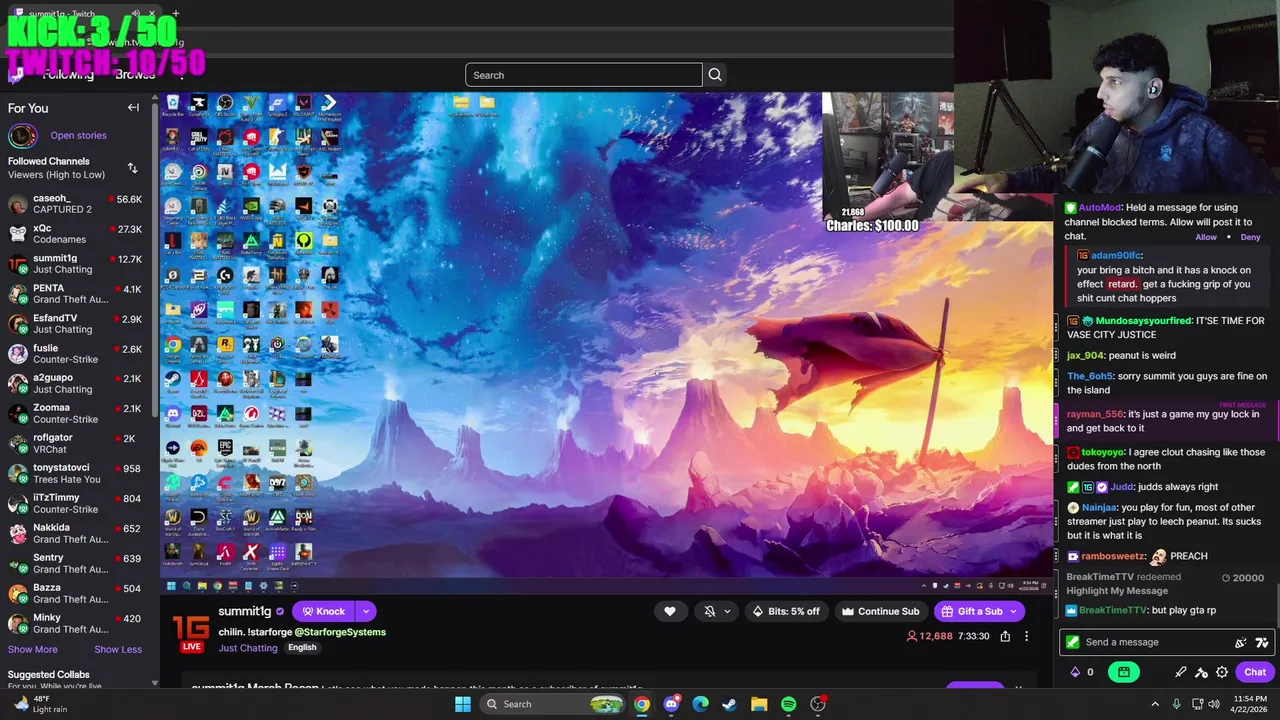
Task: Open caseoh_ channel in sidebar
Action: [x=77, y=204]
